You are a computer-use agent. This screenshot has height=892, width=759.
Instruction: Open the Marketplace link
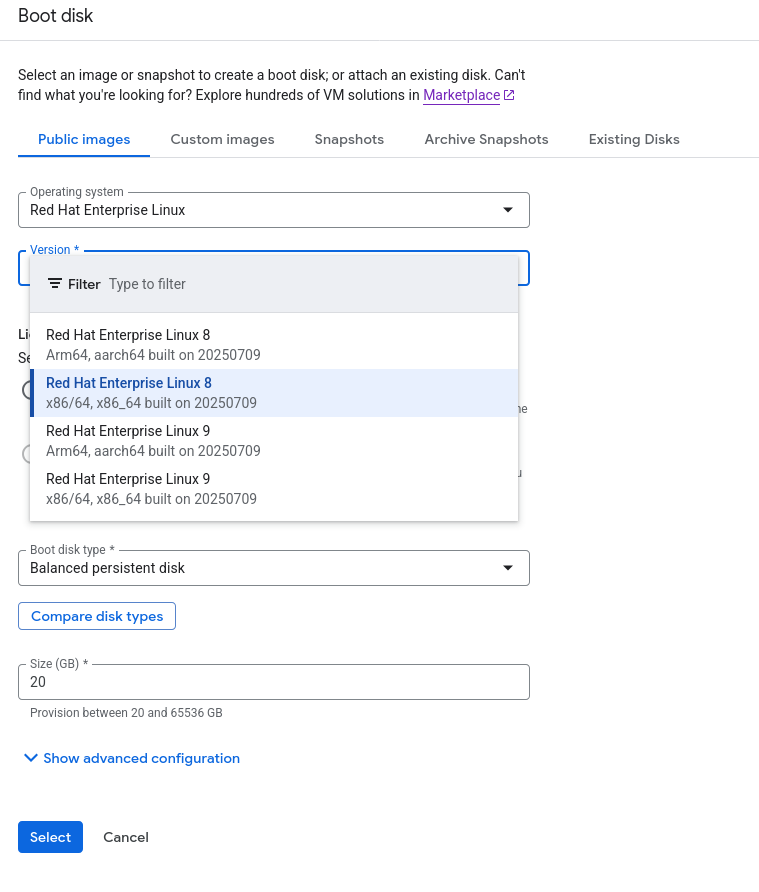click(461, 96)
